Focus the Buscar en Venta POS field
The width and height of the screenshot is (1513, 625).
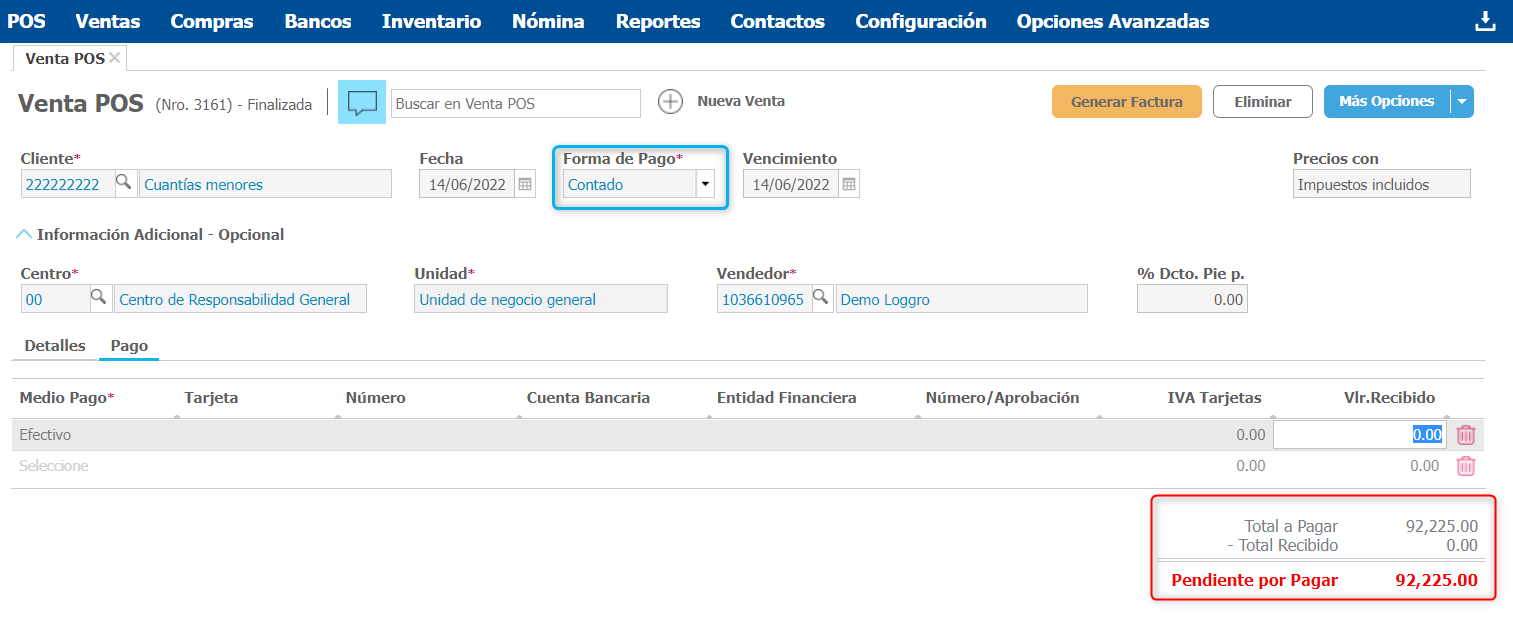(515, 103)
